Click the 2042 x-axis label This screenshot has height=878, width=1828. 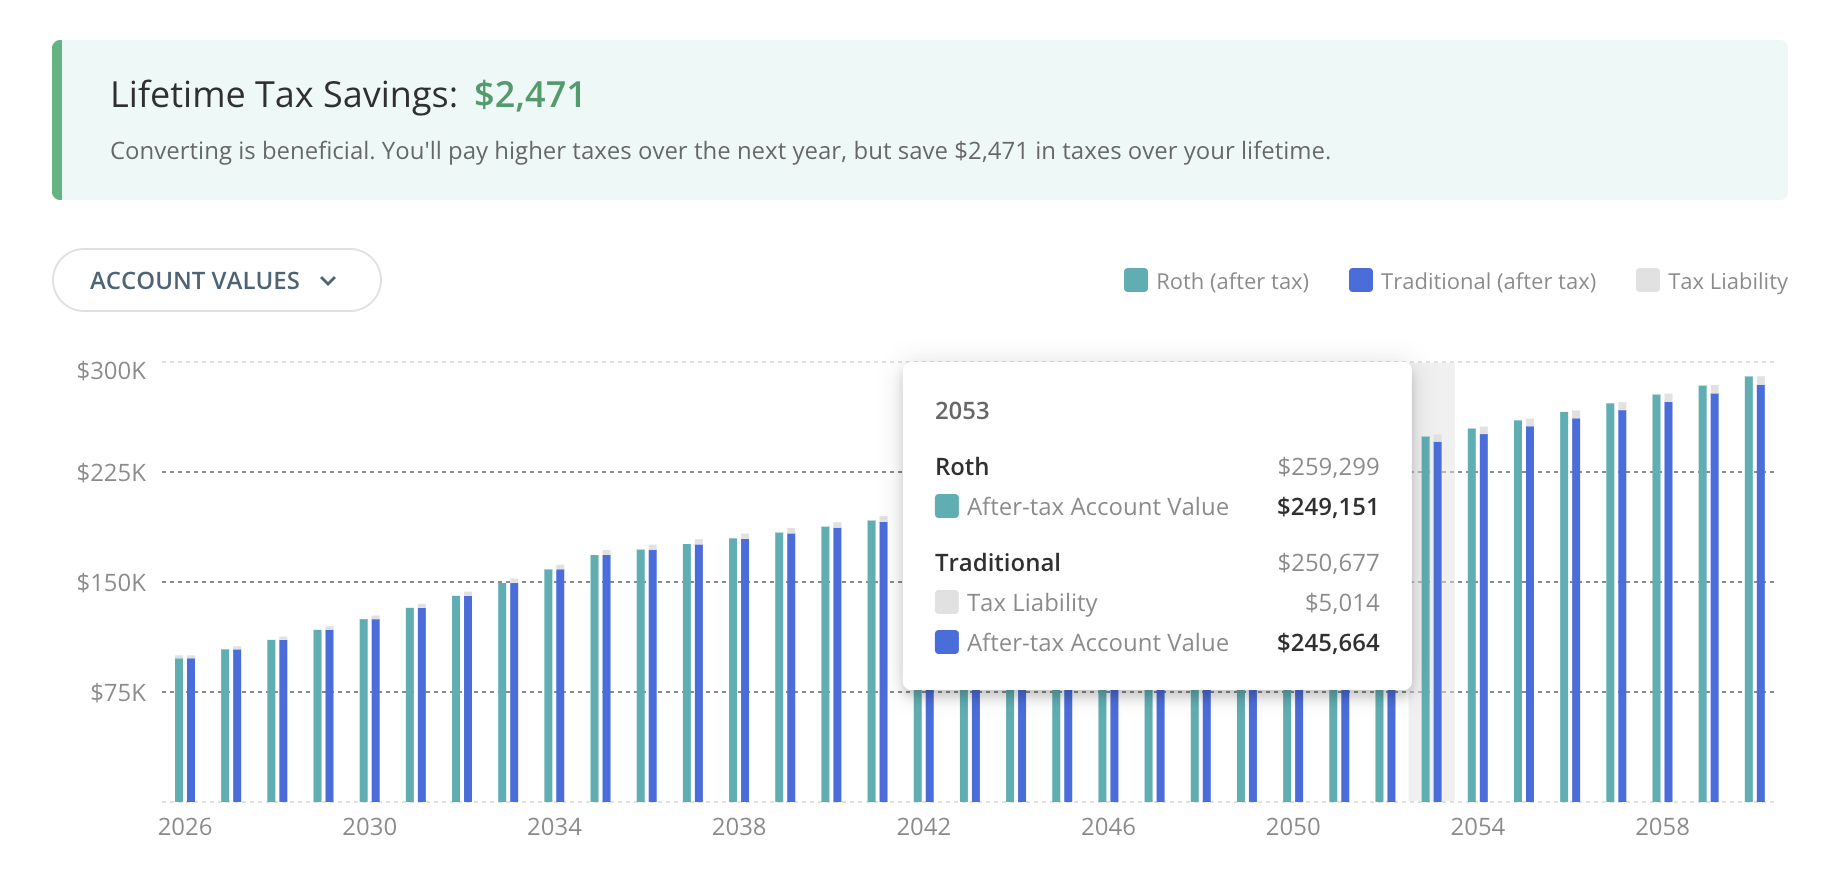click(924, 827)
